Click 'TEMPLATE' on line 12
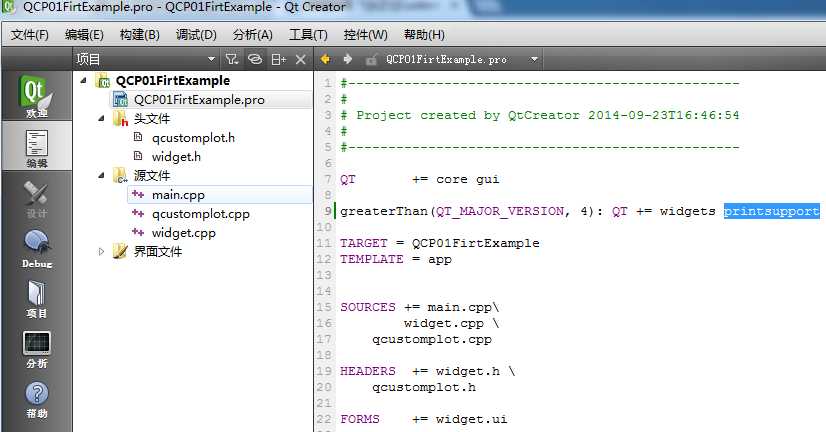This screenshot has width=826, height=432. tap(371, 259)
